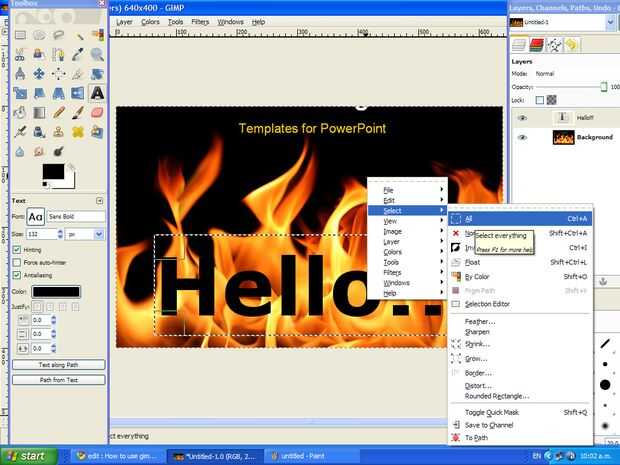Click the Path from Text button
Image resolution: width=620 pixels, height=465 pixels.
59,380
